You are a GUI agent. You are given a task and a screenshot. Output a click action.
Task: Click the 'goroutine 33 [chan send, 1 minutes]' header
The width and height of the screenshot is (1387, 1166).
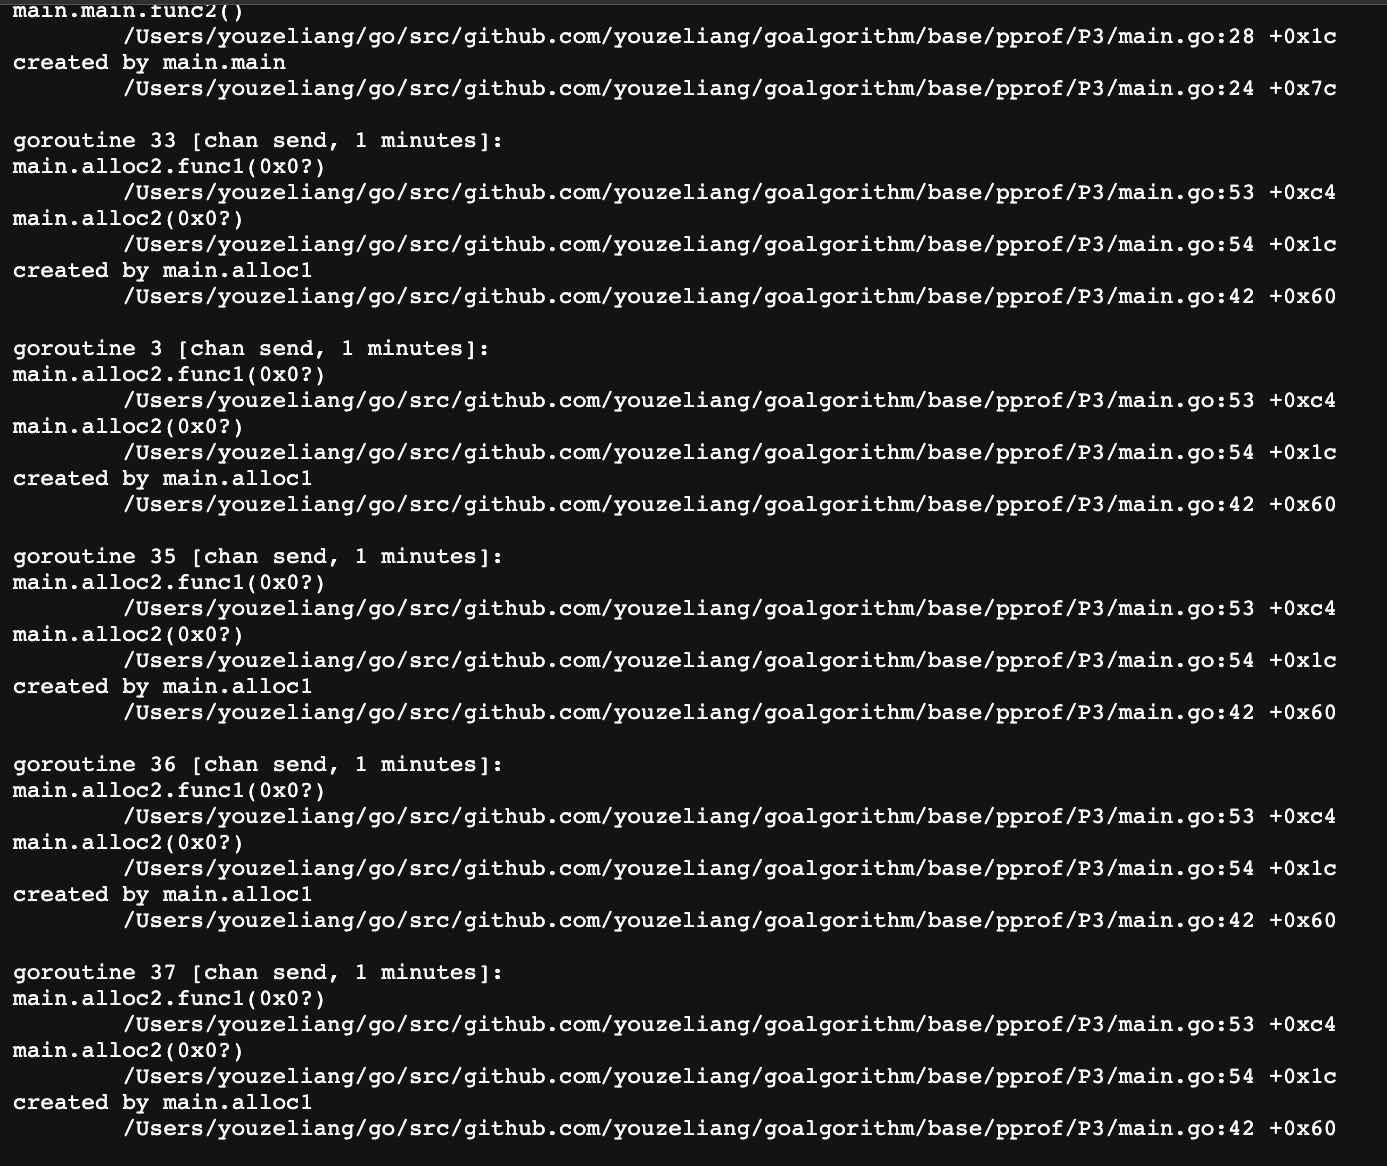[258, 141]
